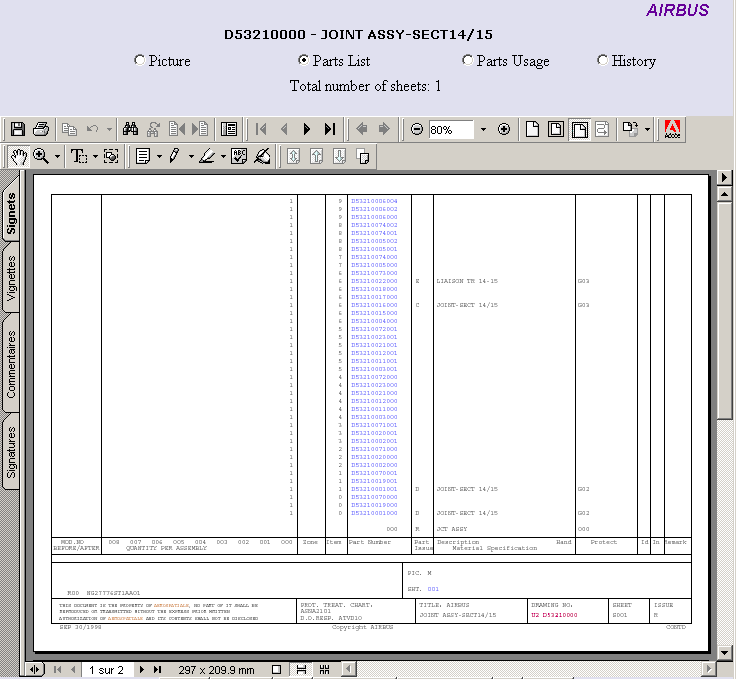Switch to continuous facing layout in status bar
736x679 pixels.
coord(324,670)
